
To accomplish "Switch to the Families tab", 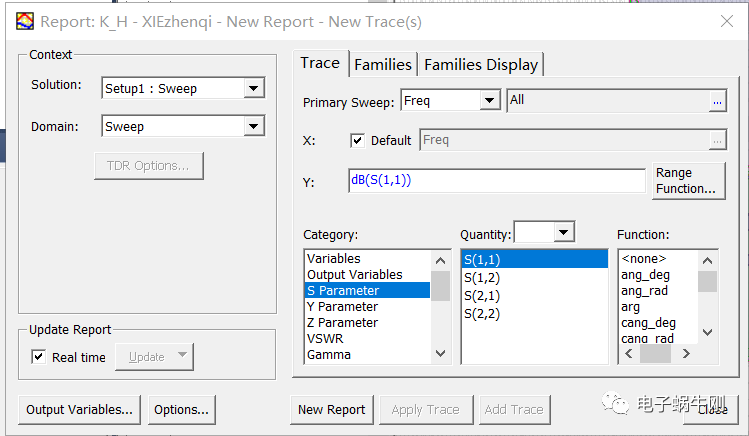I will [x=382, y=64].
